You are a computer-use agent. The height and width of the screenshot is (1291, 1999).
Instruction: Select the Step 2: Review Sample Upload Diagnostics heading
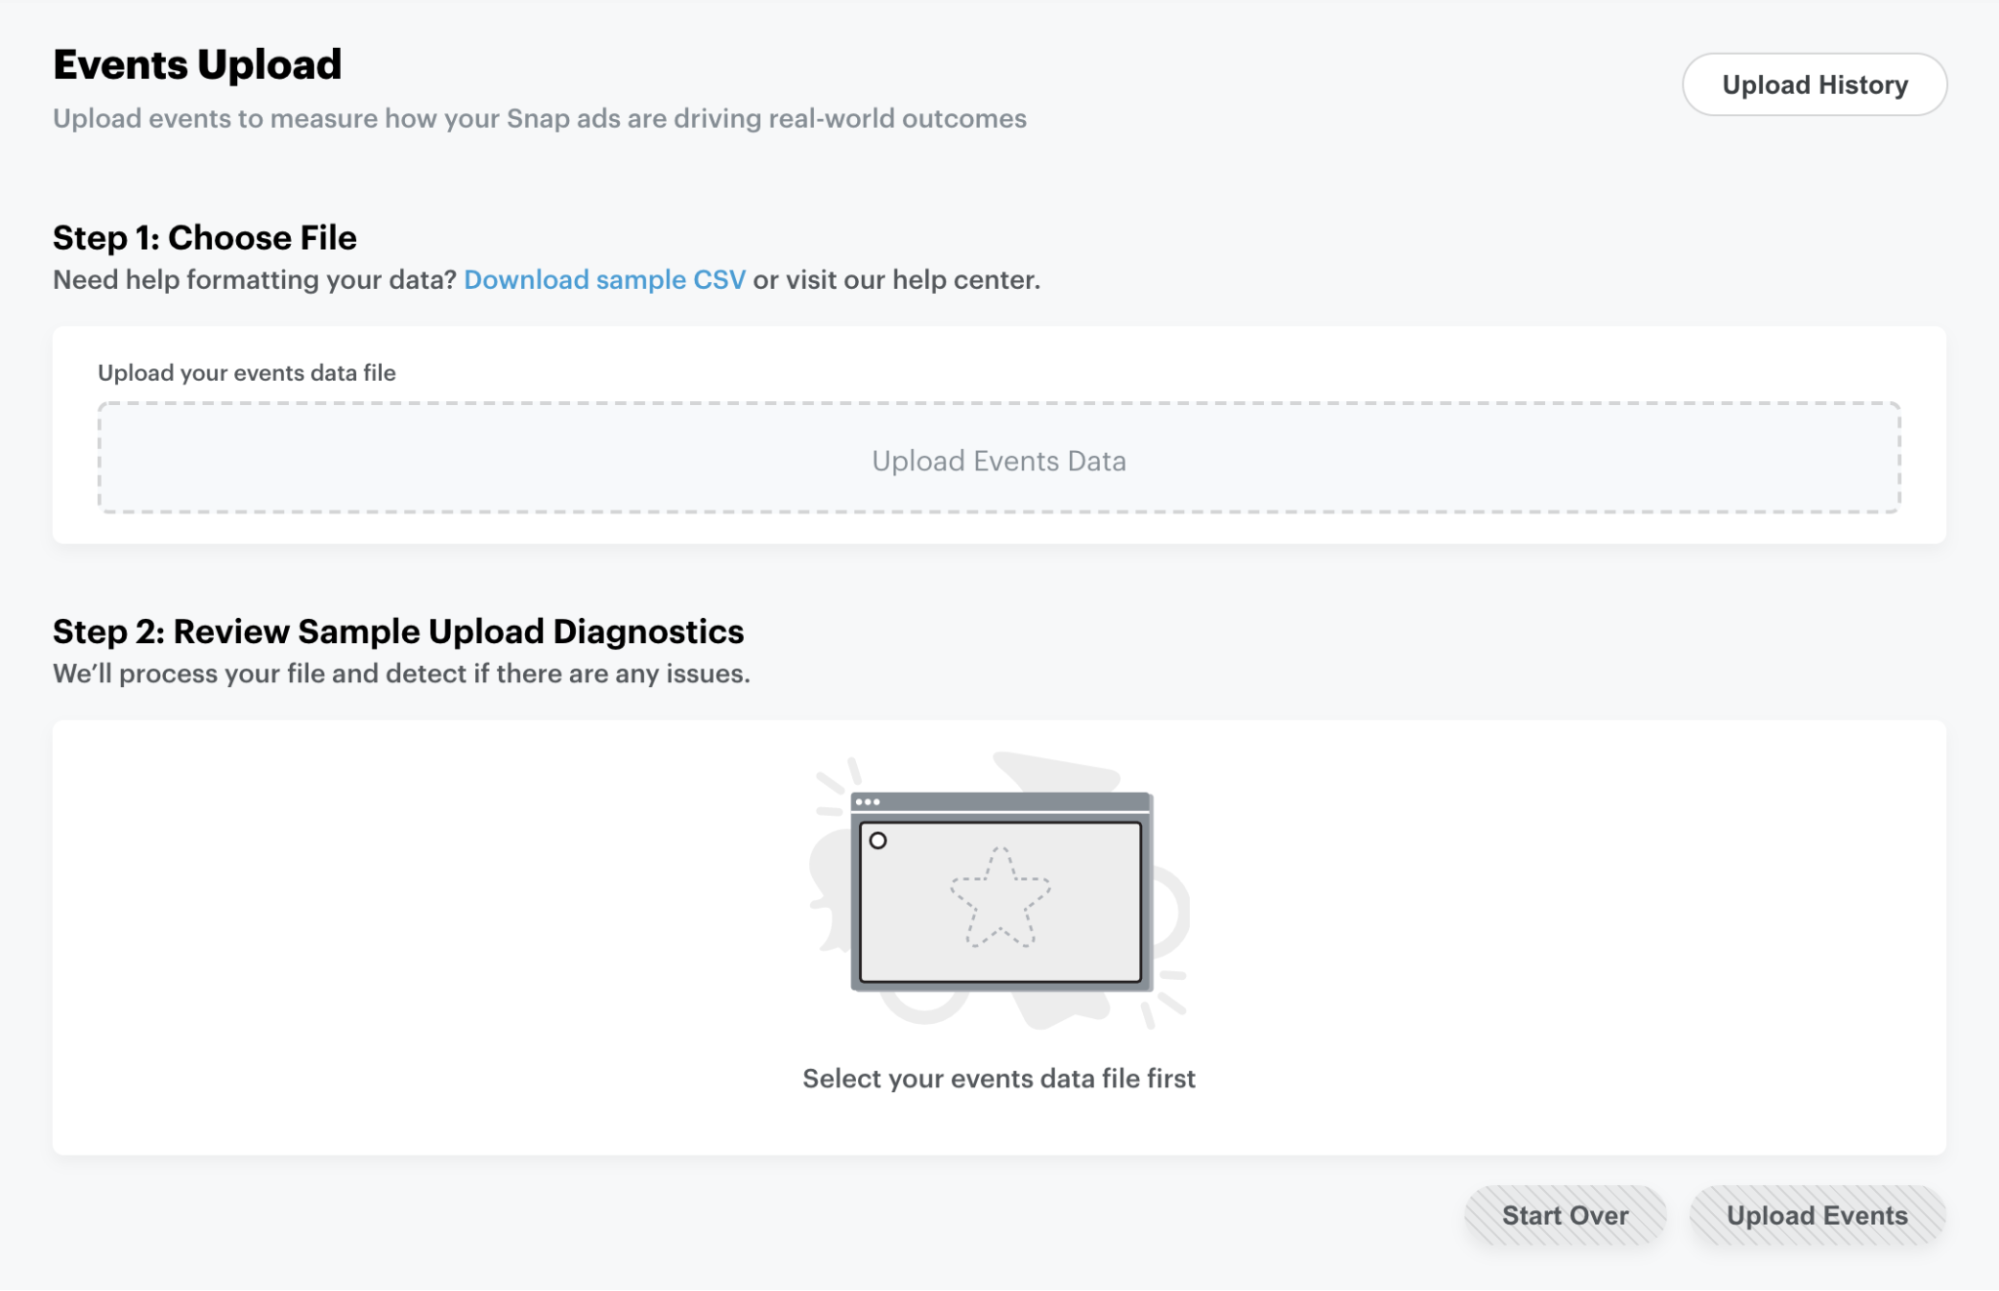coord(398,632)
